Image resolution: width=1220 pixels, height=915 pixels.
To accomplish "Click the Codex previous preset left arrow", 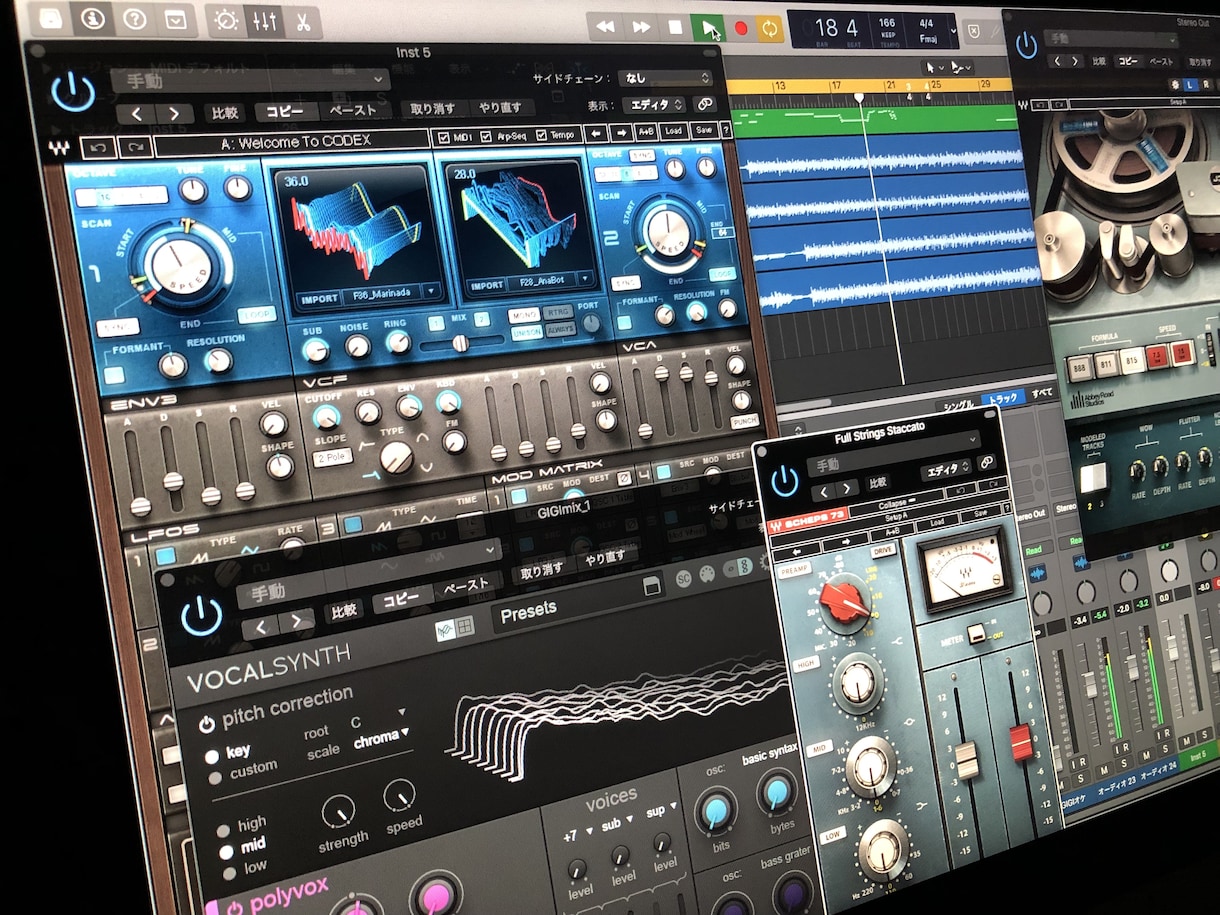I will pos(594,132).
